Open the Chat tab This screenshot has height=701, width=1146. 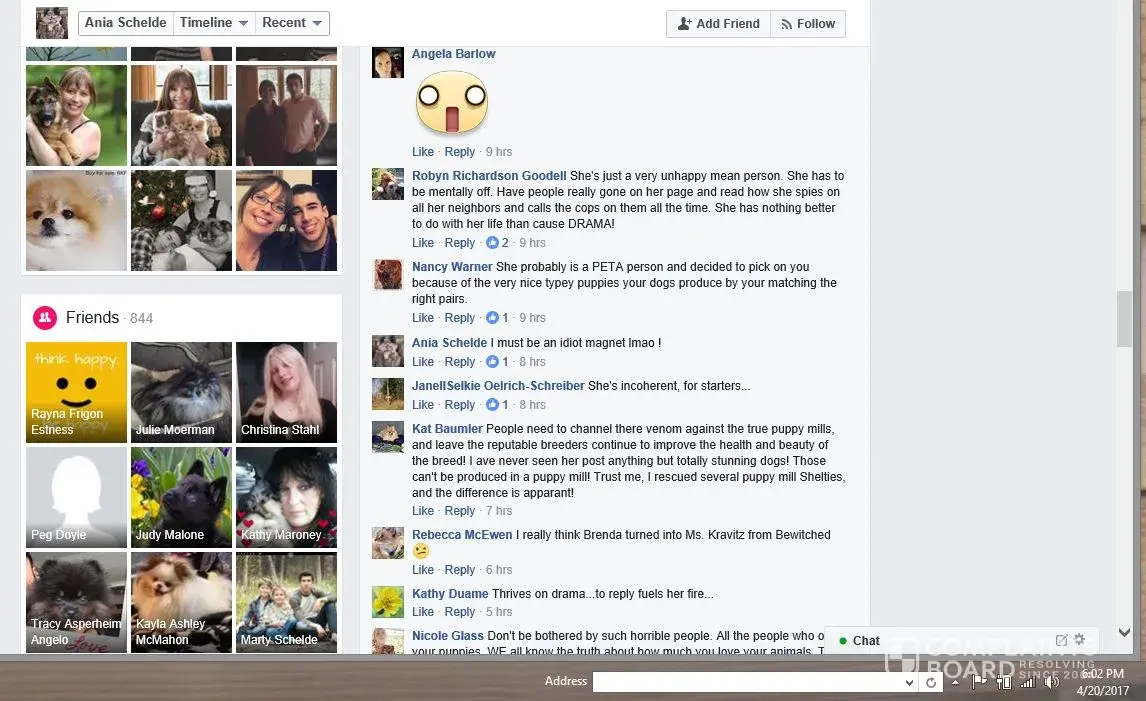click(866, 640)
